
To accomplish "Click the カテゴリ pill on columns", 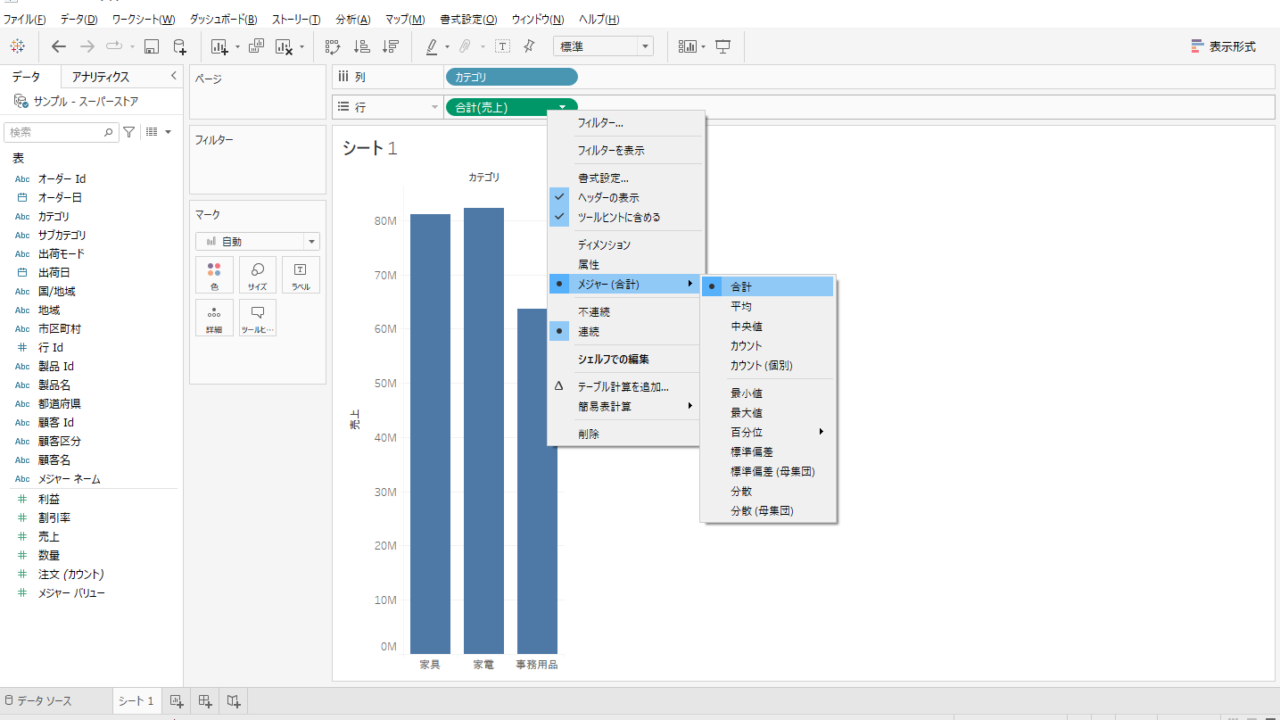I will click(511, 77).
